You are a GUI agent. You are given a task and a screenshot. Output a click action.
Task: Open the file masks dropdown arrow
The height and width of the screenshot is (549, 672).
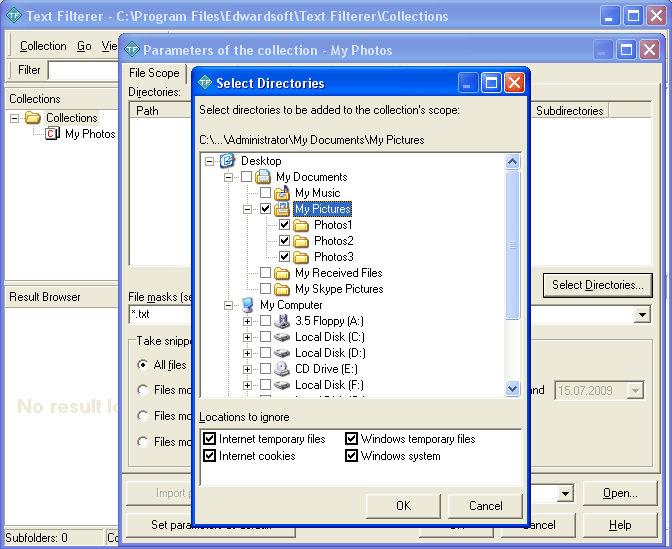coord(642,315)
